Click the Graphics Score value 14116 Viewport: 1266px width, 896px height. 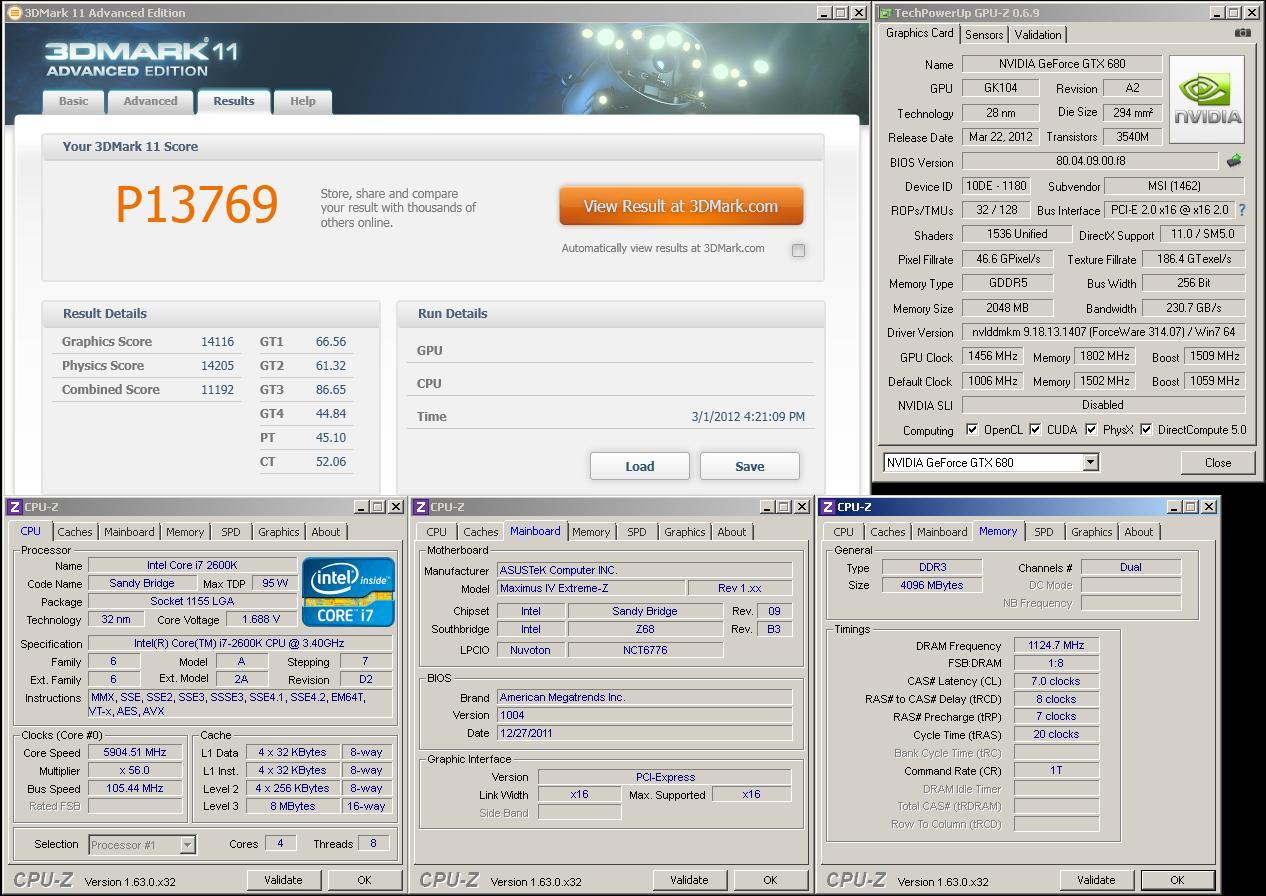click(x=217, y=342)
